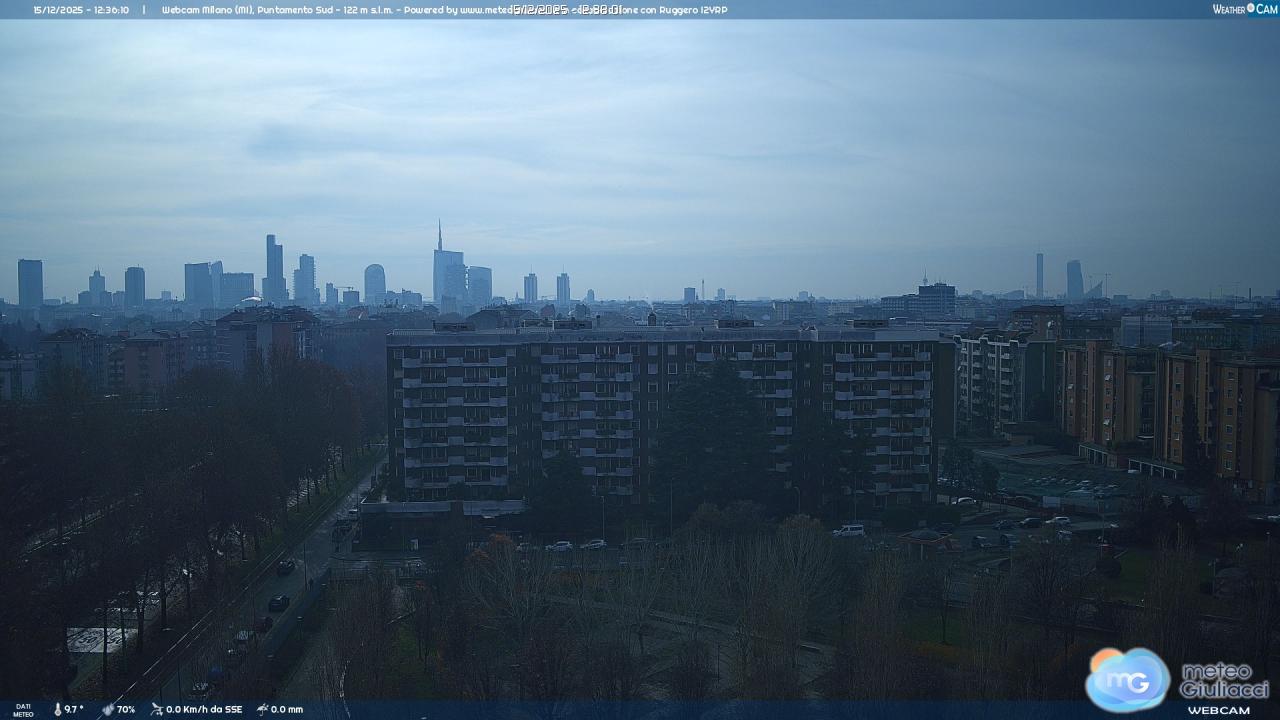The width and height of the screenshot is (1280, 720).
Task: Click the 70% humidity value
Action: point(126,710)
